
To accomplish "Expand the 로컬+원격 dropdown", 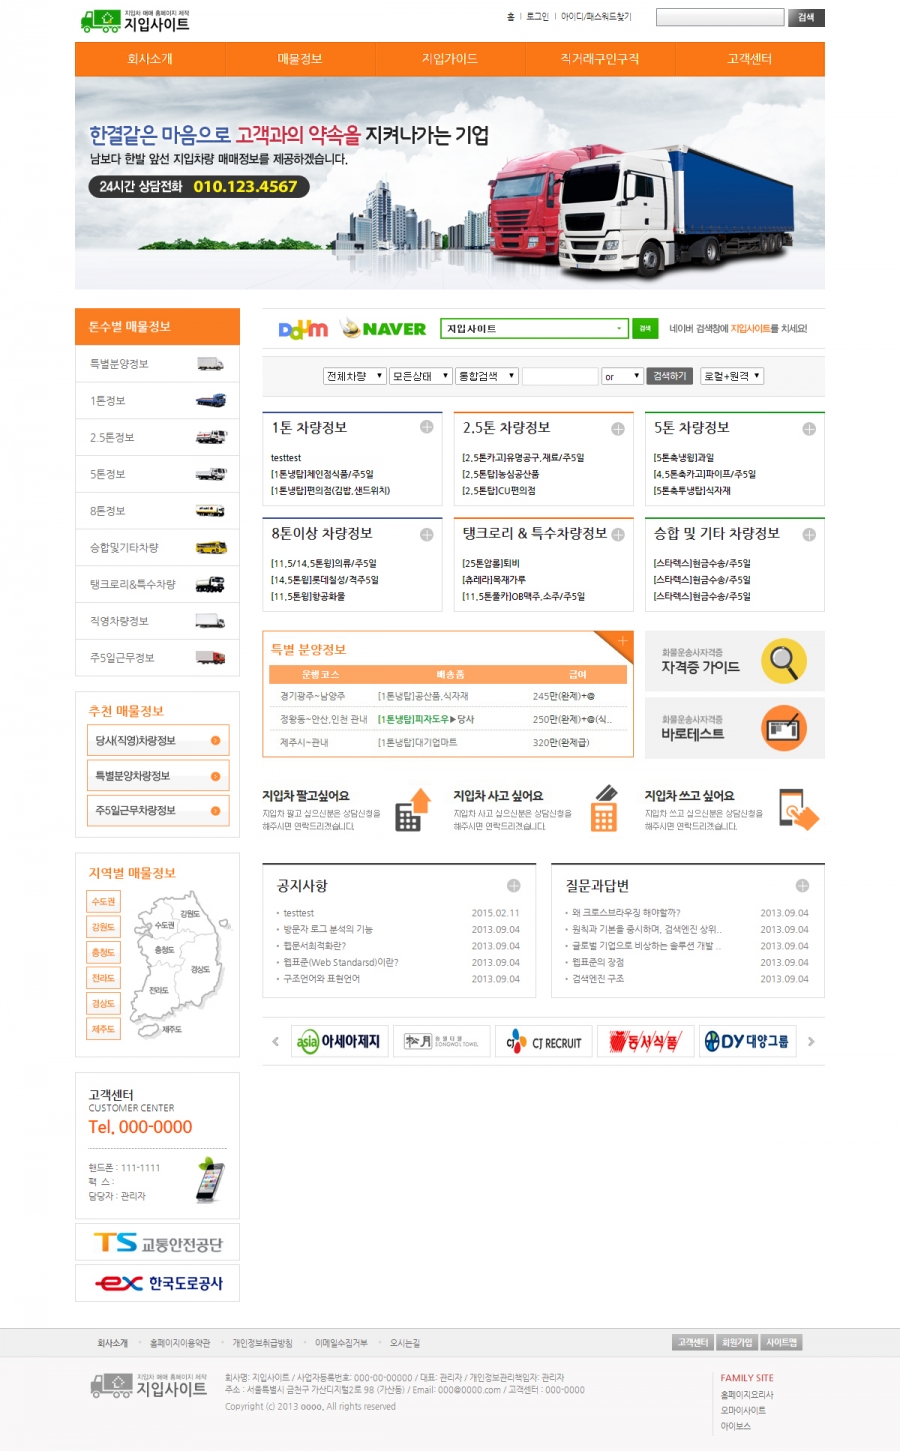I will [732, 376].
